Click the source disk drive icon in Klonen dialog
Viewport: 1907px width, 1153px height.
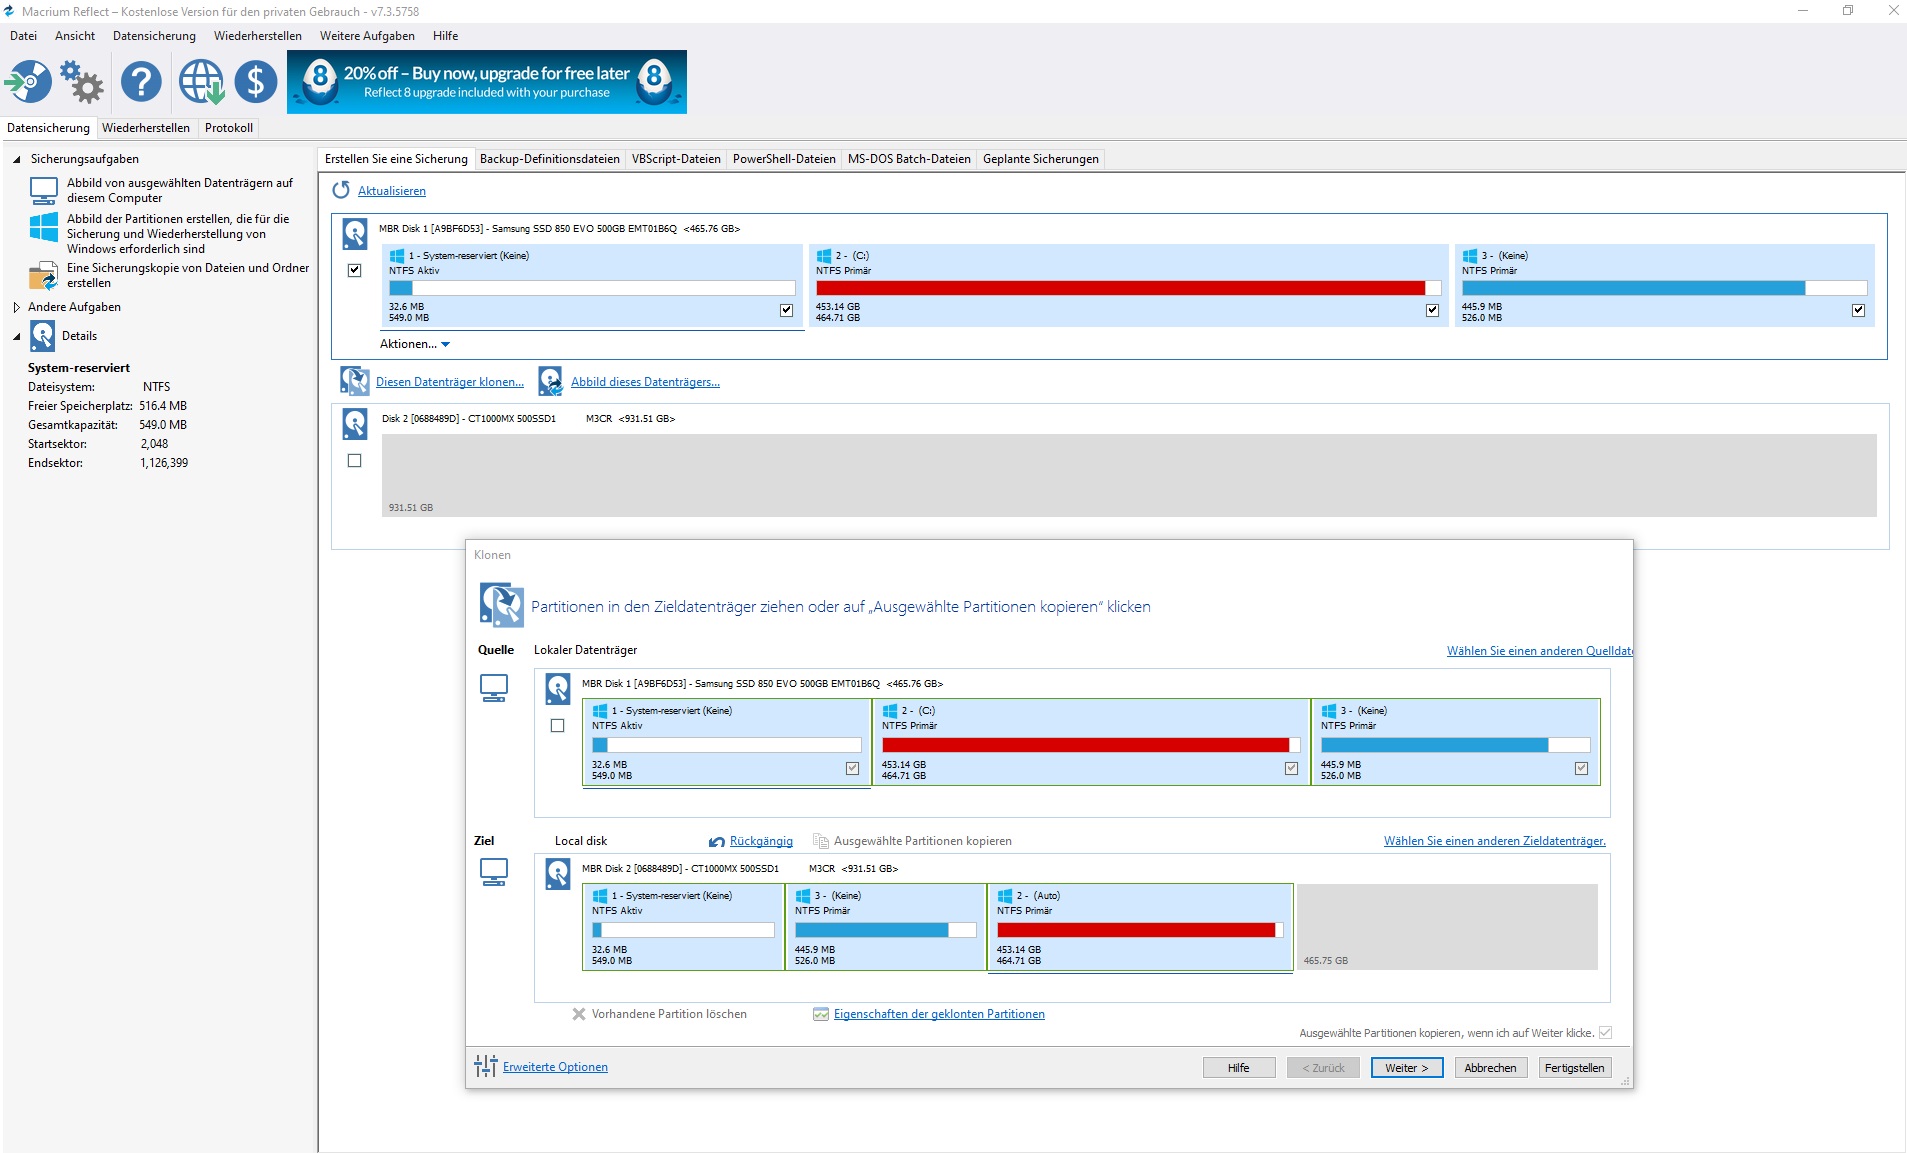click(558, 688)
